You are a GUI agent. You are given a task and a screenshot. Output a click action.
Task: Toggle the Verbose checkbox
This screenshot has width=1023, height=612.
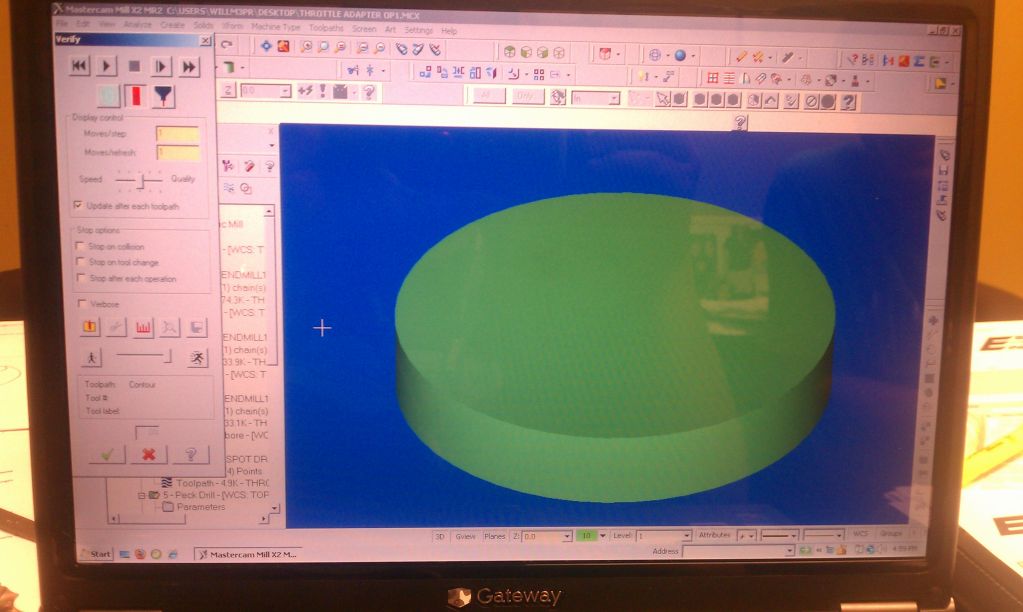(82, 303)
